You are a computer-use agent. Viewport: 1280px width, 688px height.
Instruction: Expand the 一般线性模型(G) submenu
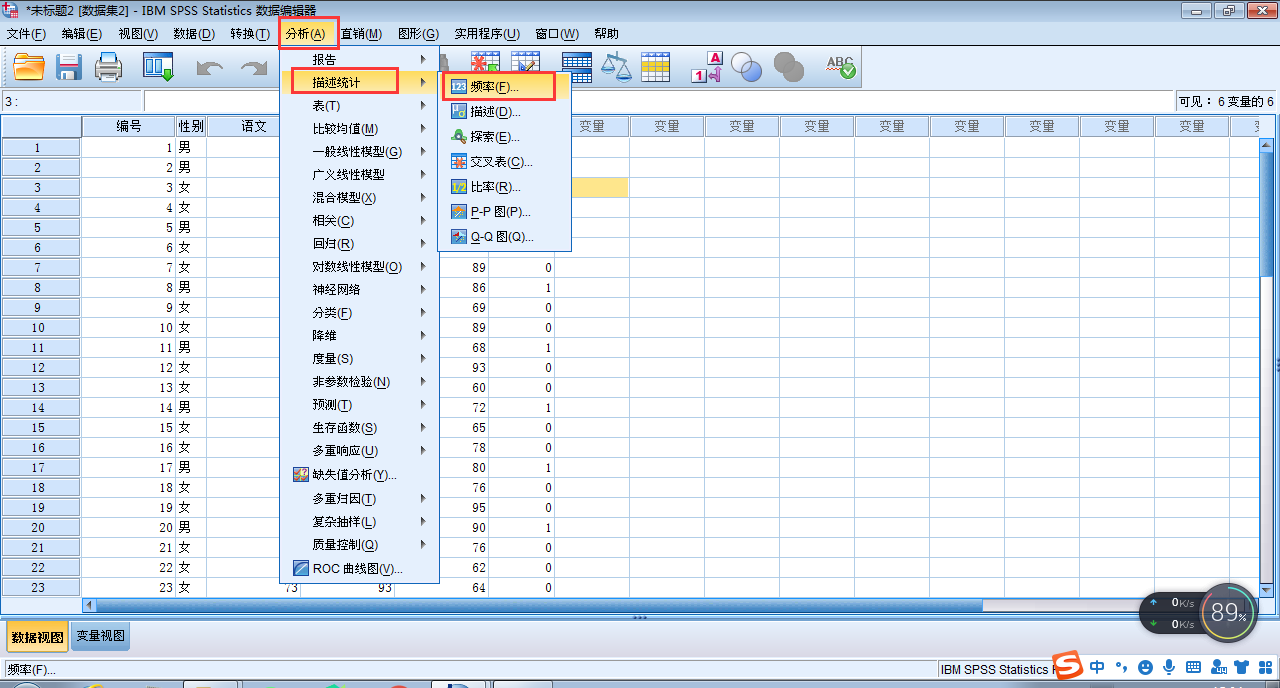(x=360, y=151)
